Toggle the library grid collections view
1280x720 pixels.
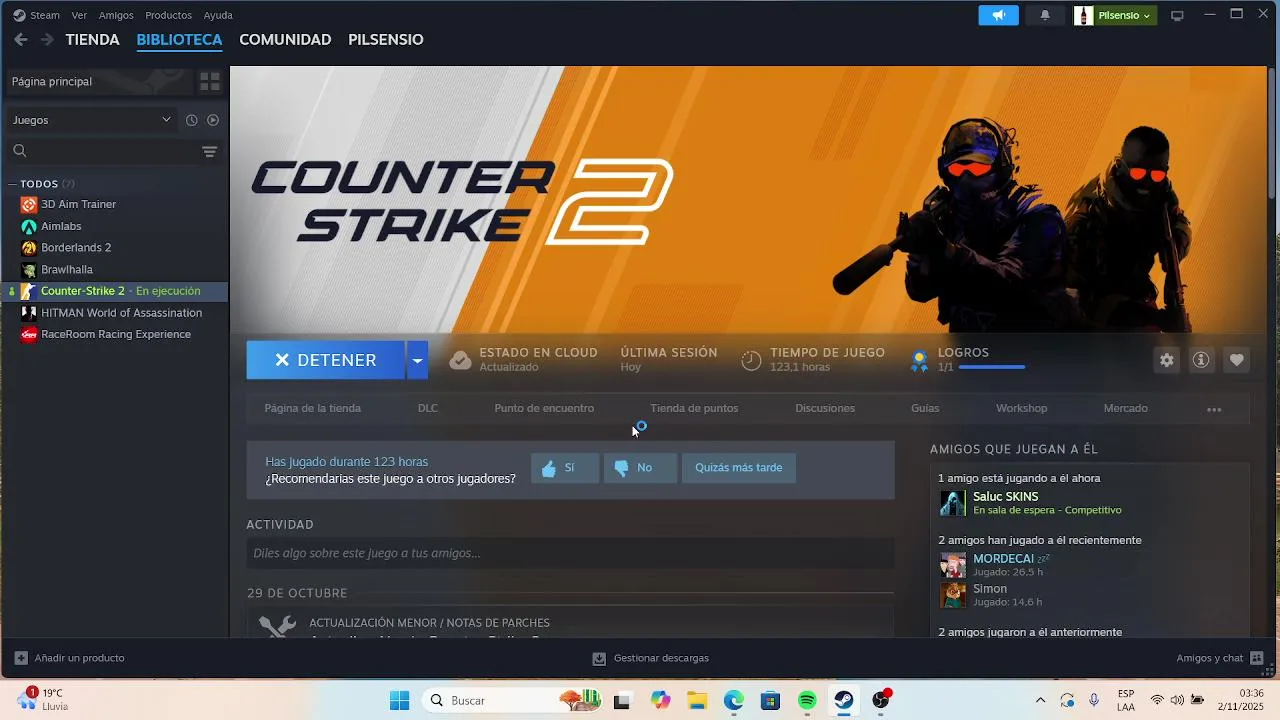click(x=210, y=81)
